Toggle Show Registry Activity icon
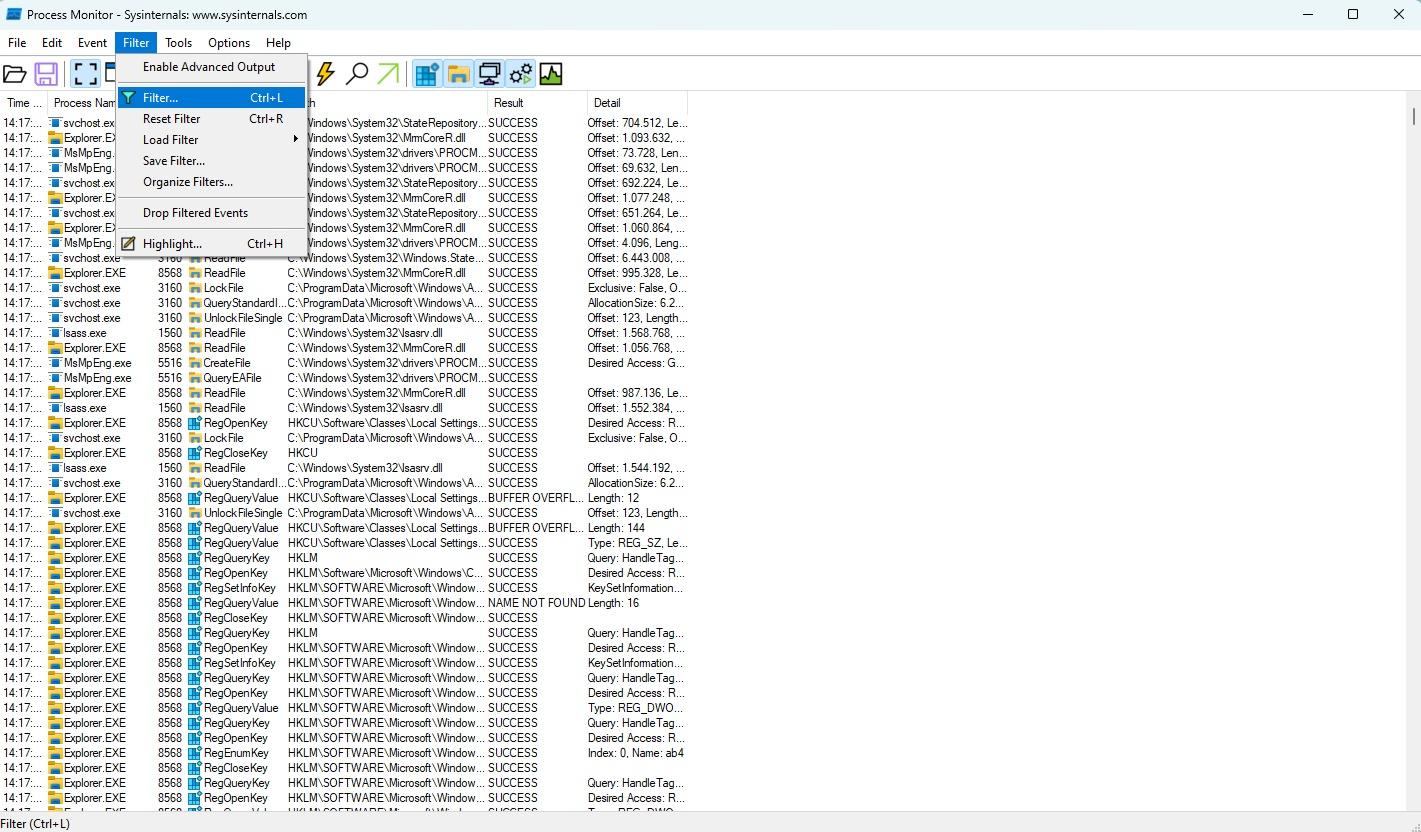This screenshot has width=1421, height=832. tap(427, 74)
